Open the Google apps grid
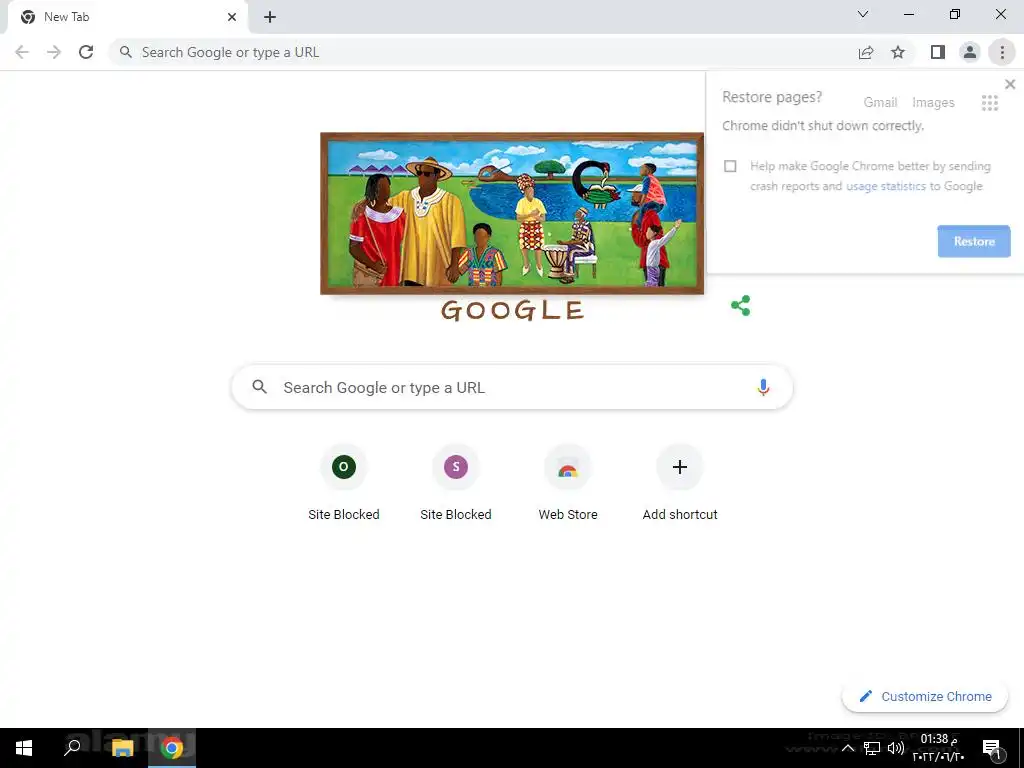The height and width of the screenshot is (768, 1024). pyautogui.click(x=989, y=103)
